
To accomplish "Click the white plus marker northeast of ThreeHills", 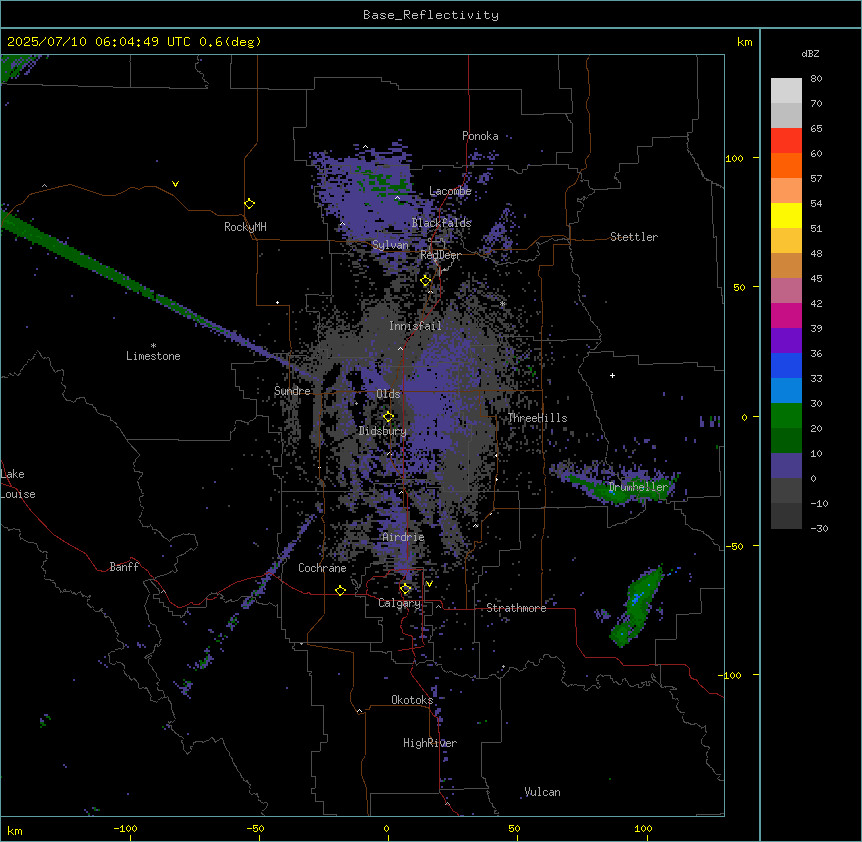I will [x=612, y=375].
